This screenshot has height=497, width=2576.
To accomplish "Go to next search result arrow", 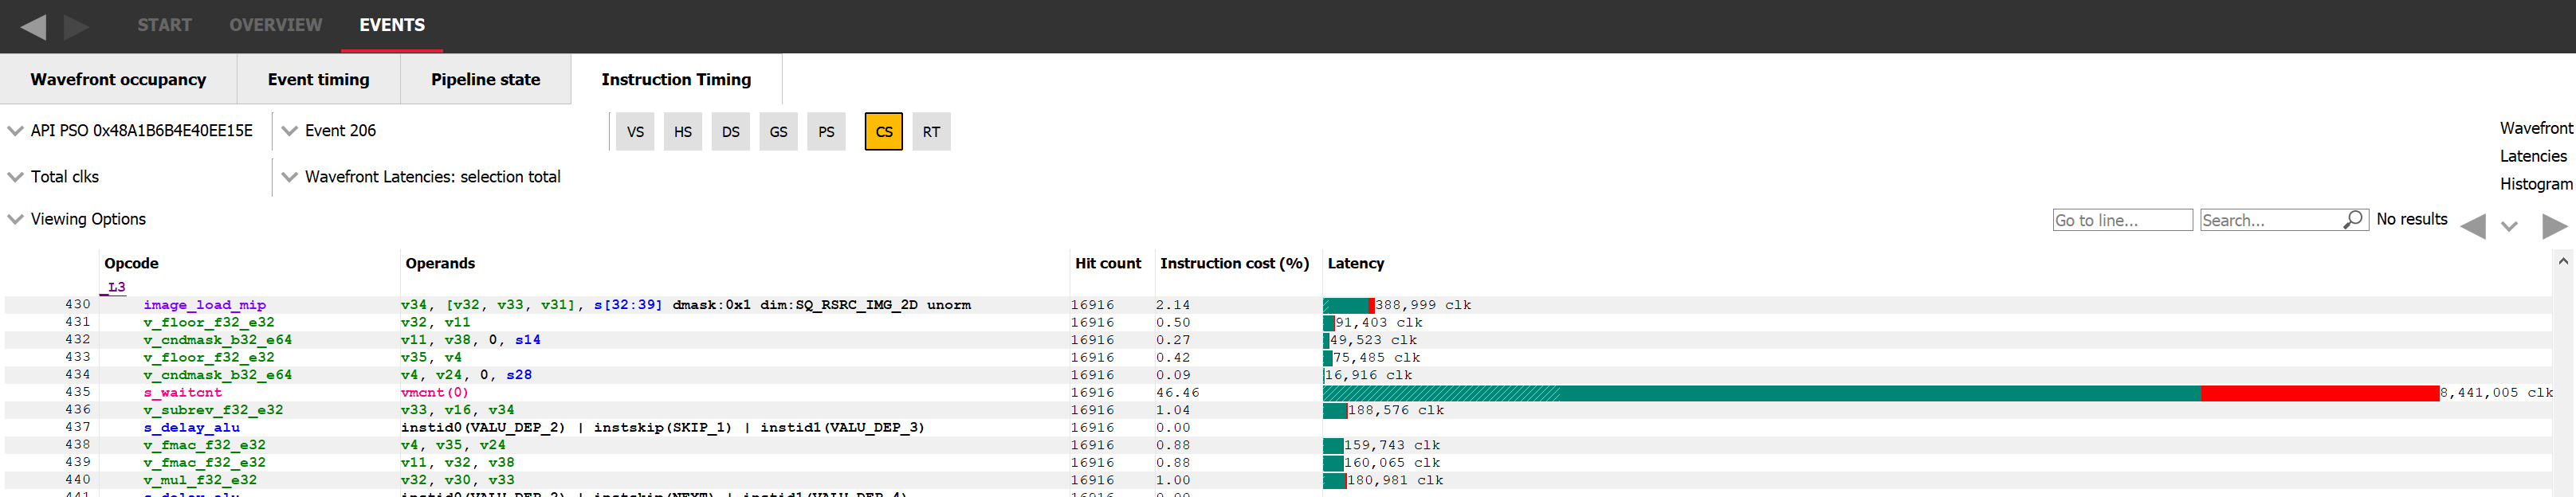I will tap(2553, 226).
